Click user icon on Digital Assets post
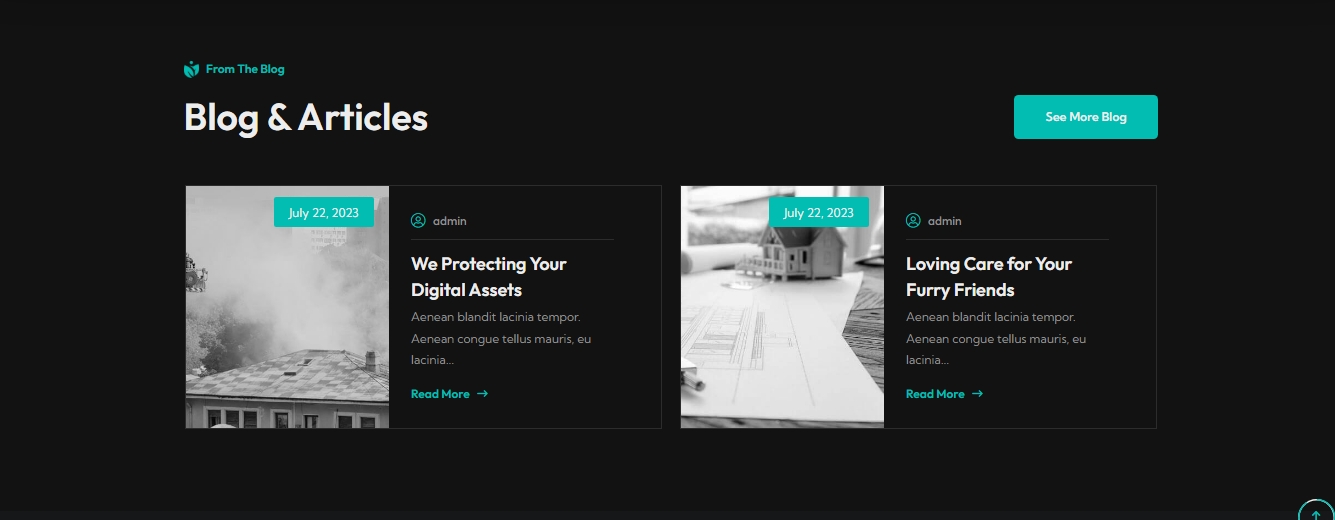This screenshot has width=1335, height=520. point(418,220)
